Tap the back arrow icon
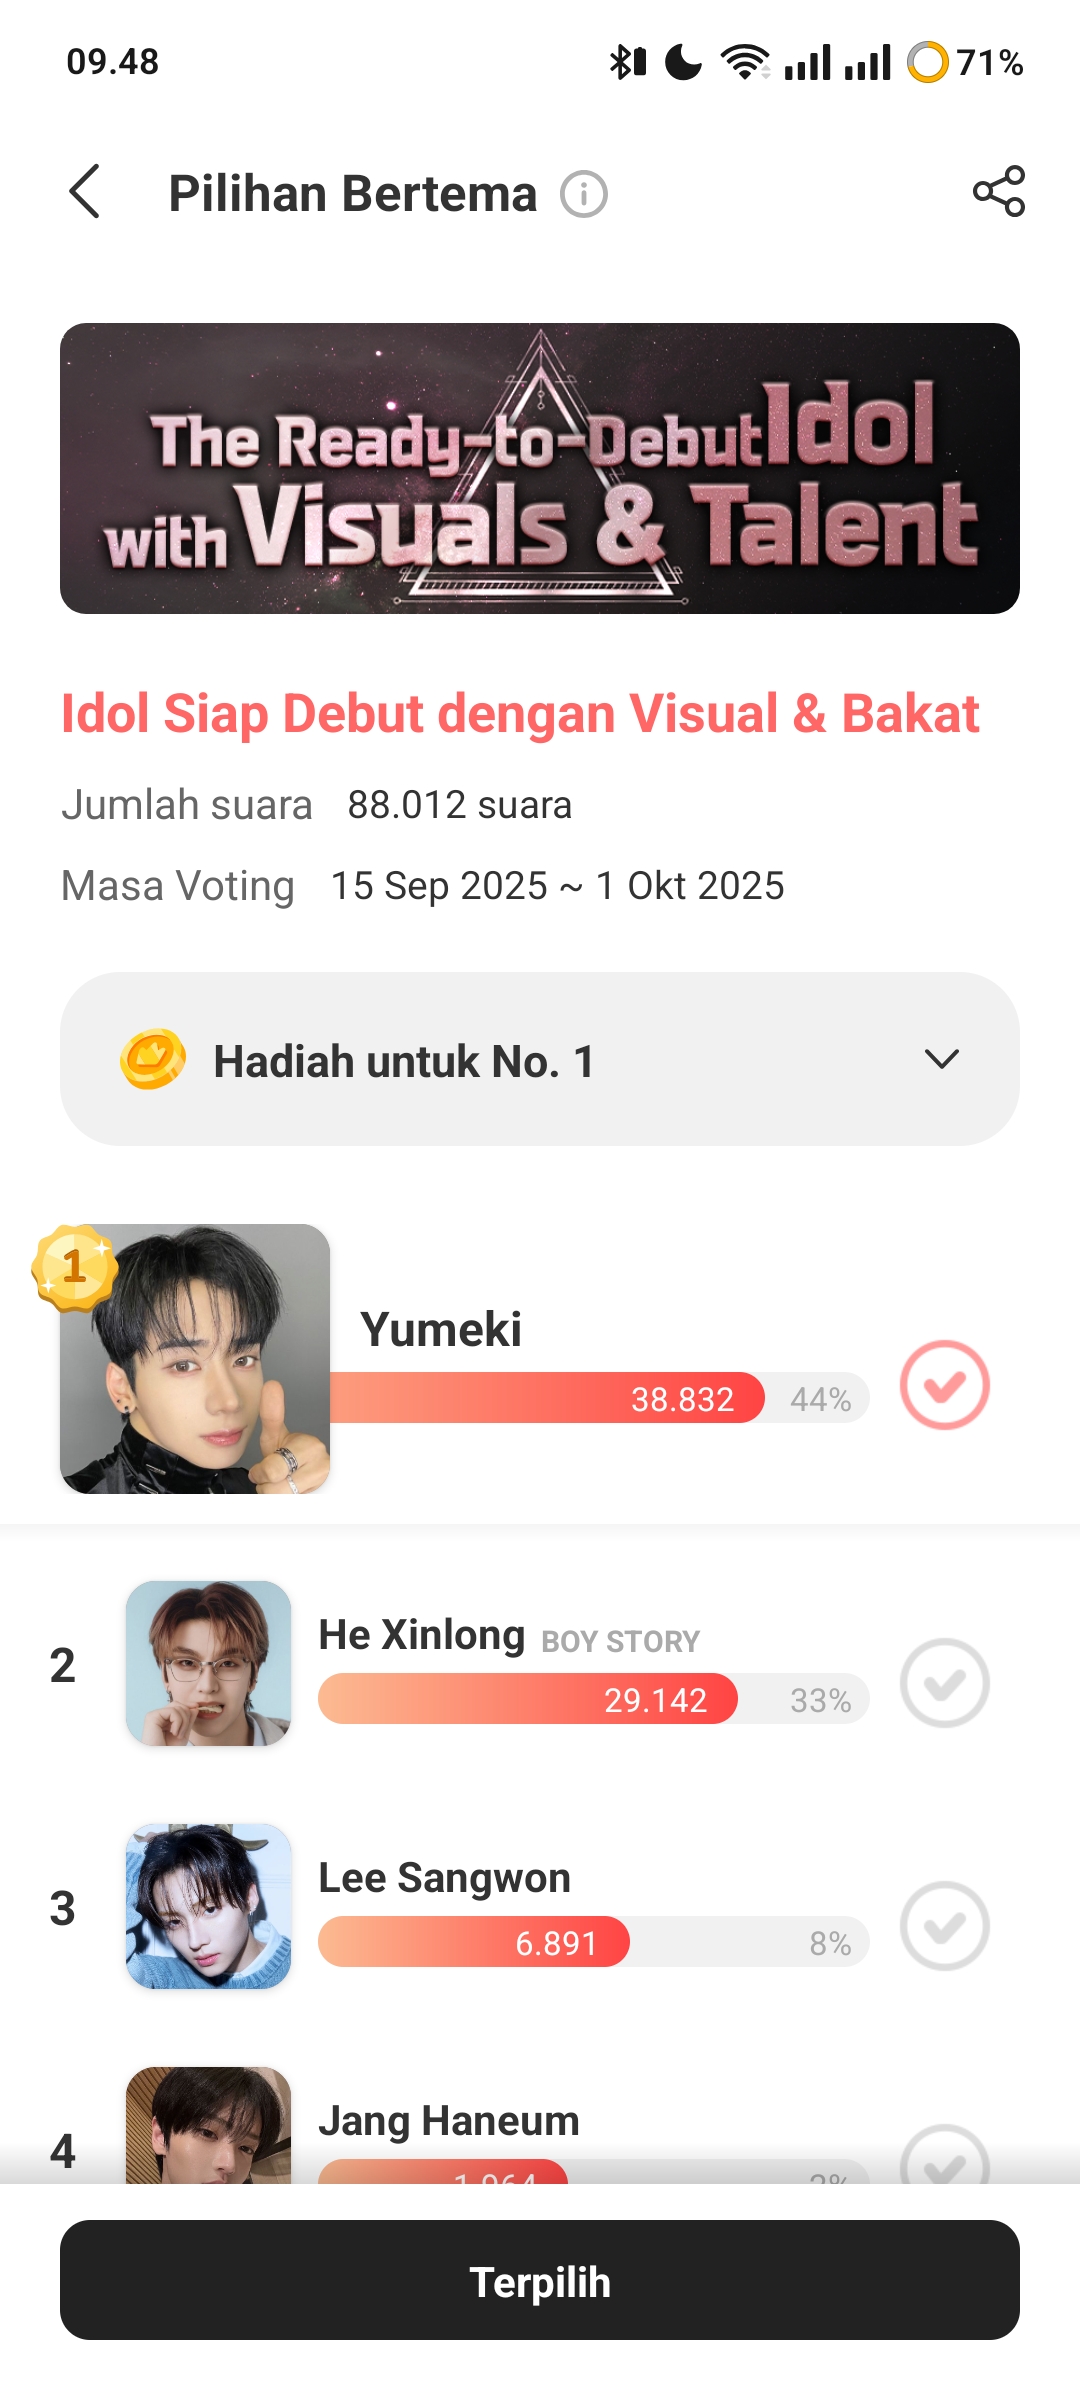Viewport: 1080px width, 2400px height. pyautogui.click(x=85, y=191)
